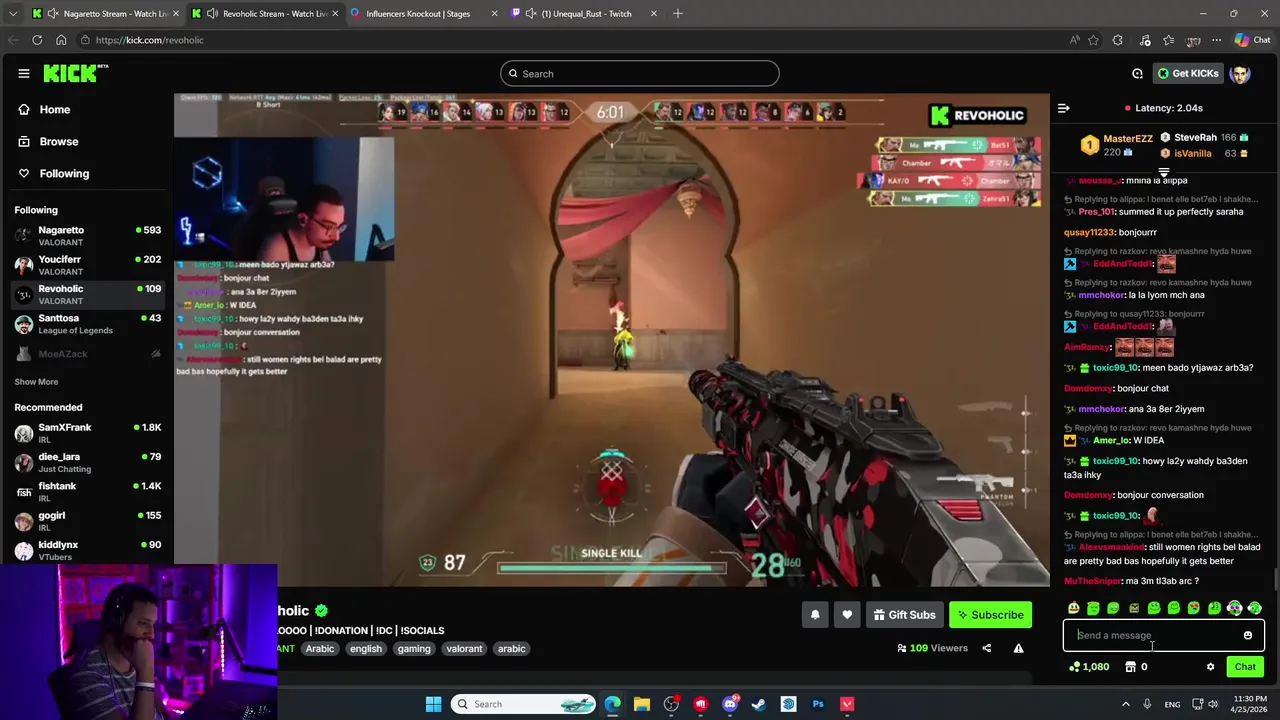Click the Subscribe button

[990, 615]
